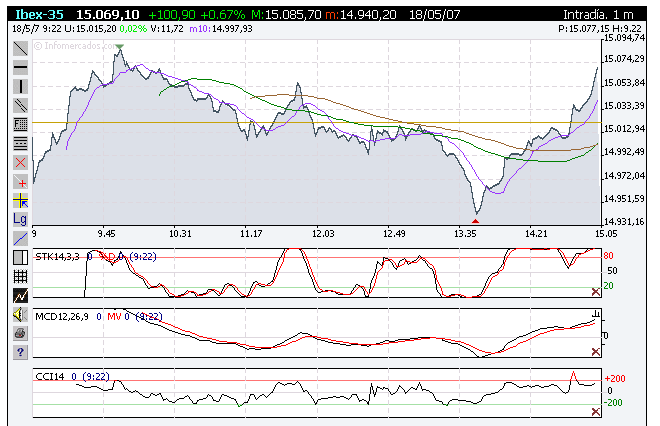Toggle the chart grid icon

(x=20, y=277)
